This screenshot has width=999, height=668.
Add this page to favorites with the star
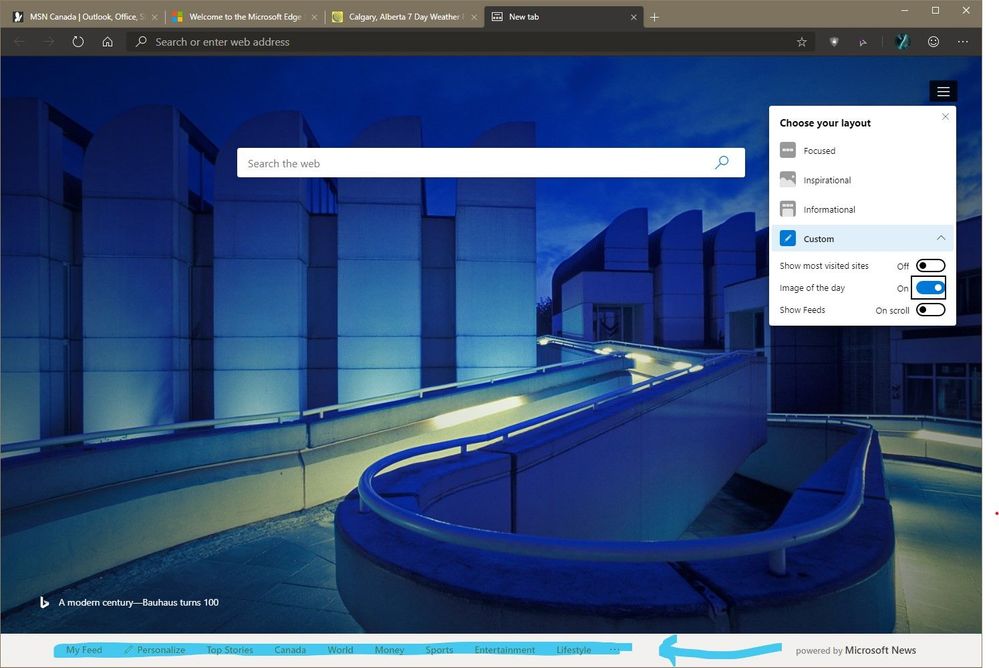[801, 42]
